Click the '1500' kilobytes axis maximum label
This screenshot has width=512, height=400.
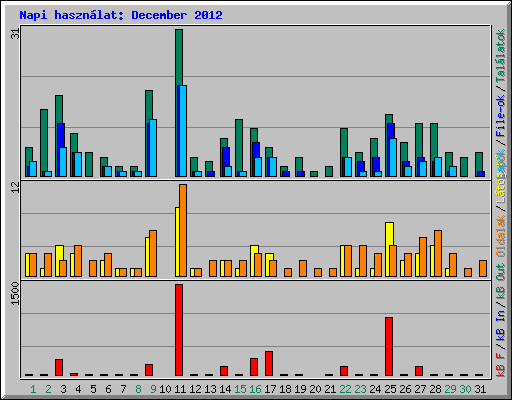[16, 293]
